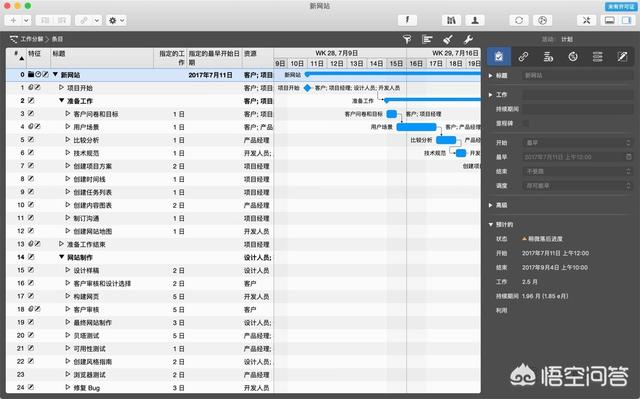Viewport: 640px width, 399px height.
Task: Select the stacked lines inspector tab
Action: pyautogui.click(x=598, y=57)
